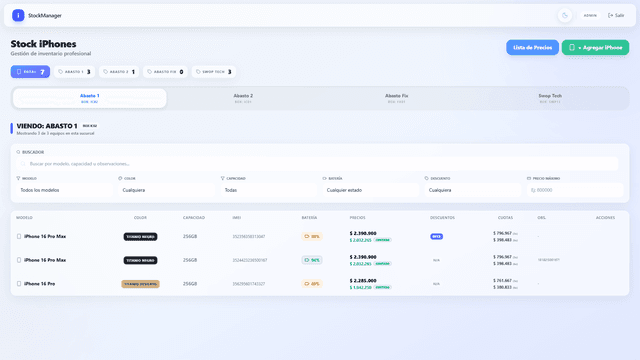
Task: Open the Capacidad dropdown 'Todas'
Action: (x=269, y=190)
